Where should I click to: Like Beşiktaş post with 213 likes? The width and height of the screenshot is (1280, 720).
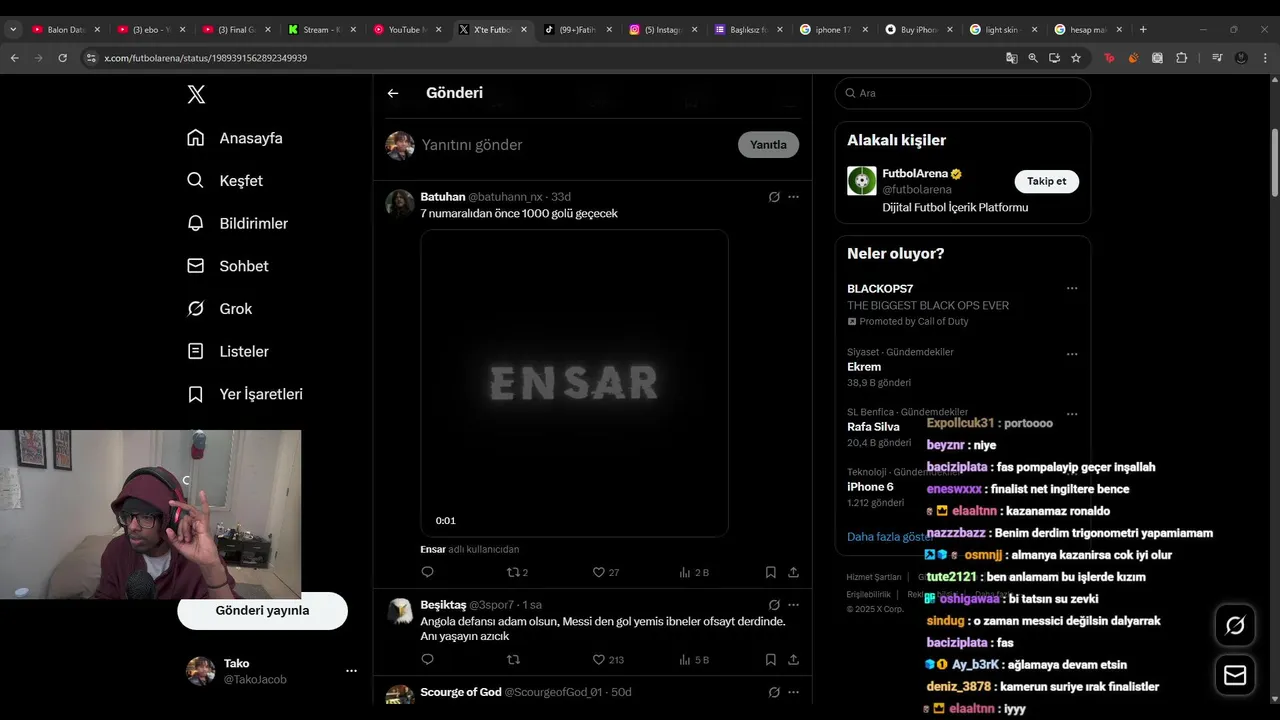coord(608,659)
